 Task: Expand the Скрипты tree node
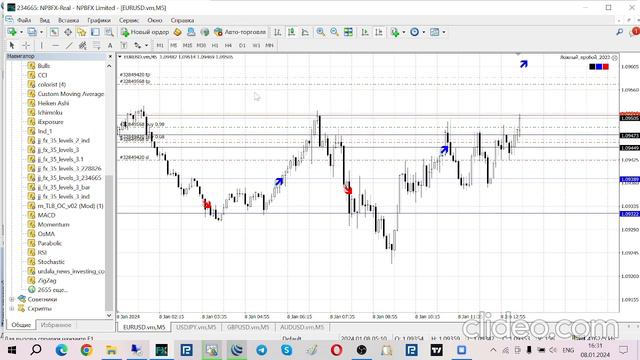[x=12, y=309]
